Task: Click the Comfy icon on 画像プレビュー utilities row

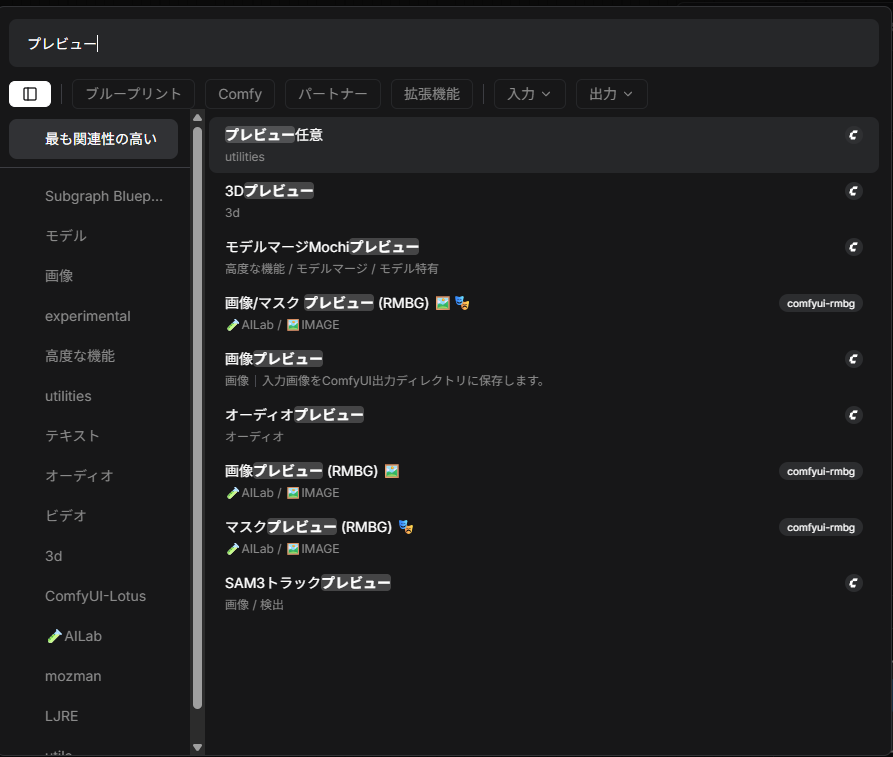Action: click(x=853, y=359)
